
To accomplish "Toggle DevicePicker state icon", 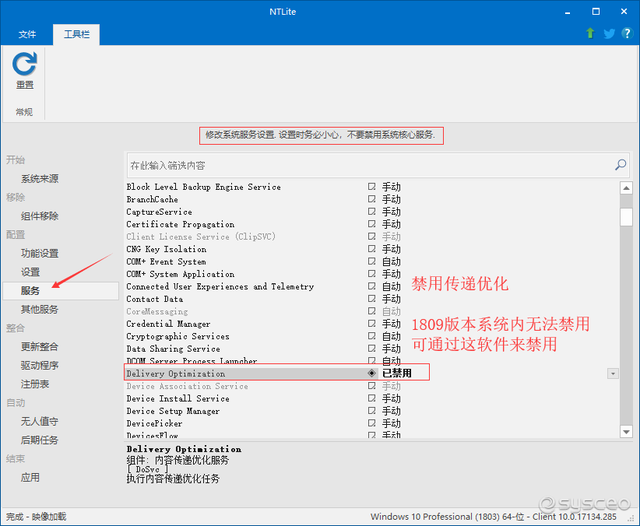I will pos(371,423).
